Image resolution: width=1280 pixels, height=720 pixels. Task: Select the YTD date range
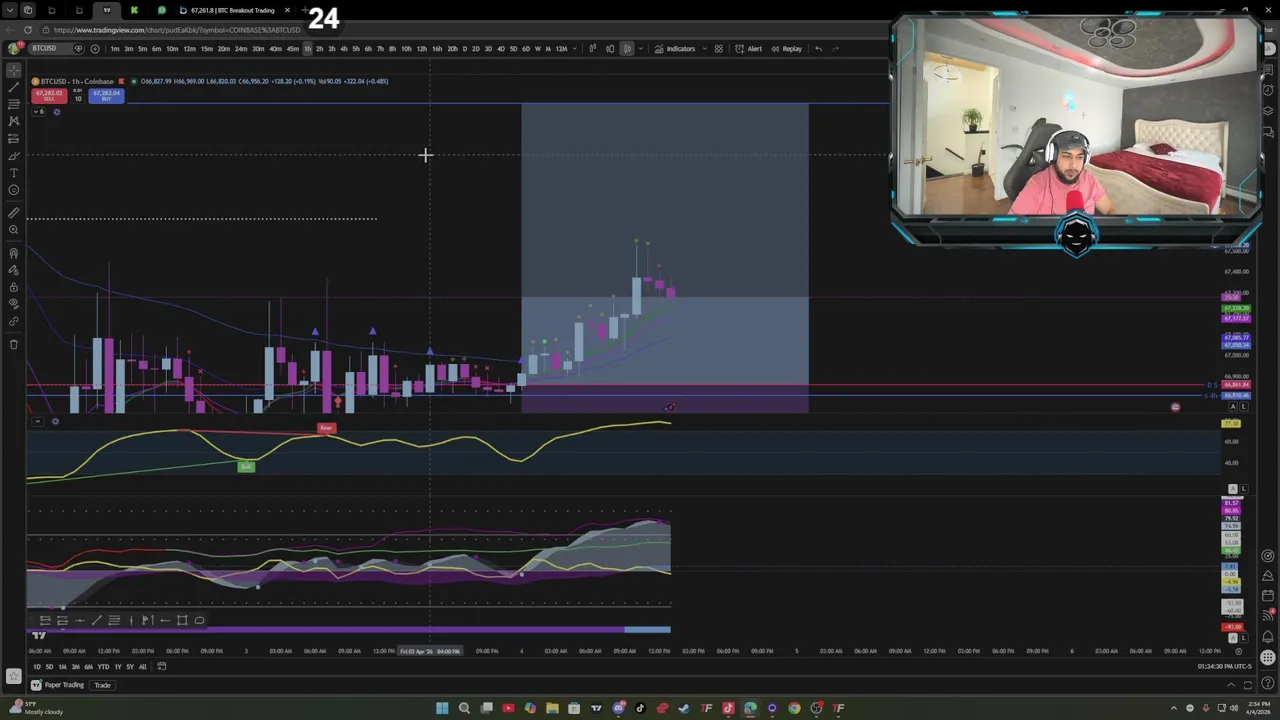click(x=103, y=667)
